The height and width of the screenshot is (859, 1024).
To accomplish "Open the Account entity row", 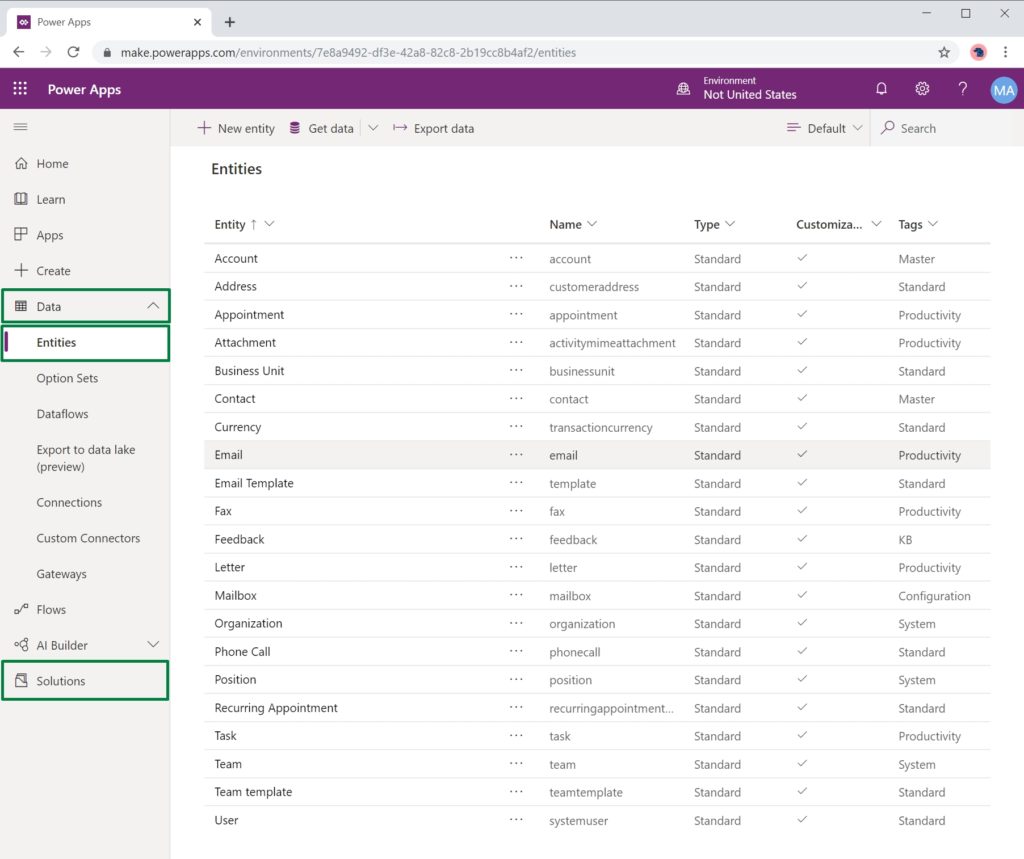I will 597,258.
